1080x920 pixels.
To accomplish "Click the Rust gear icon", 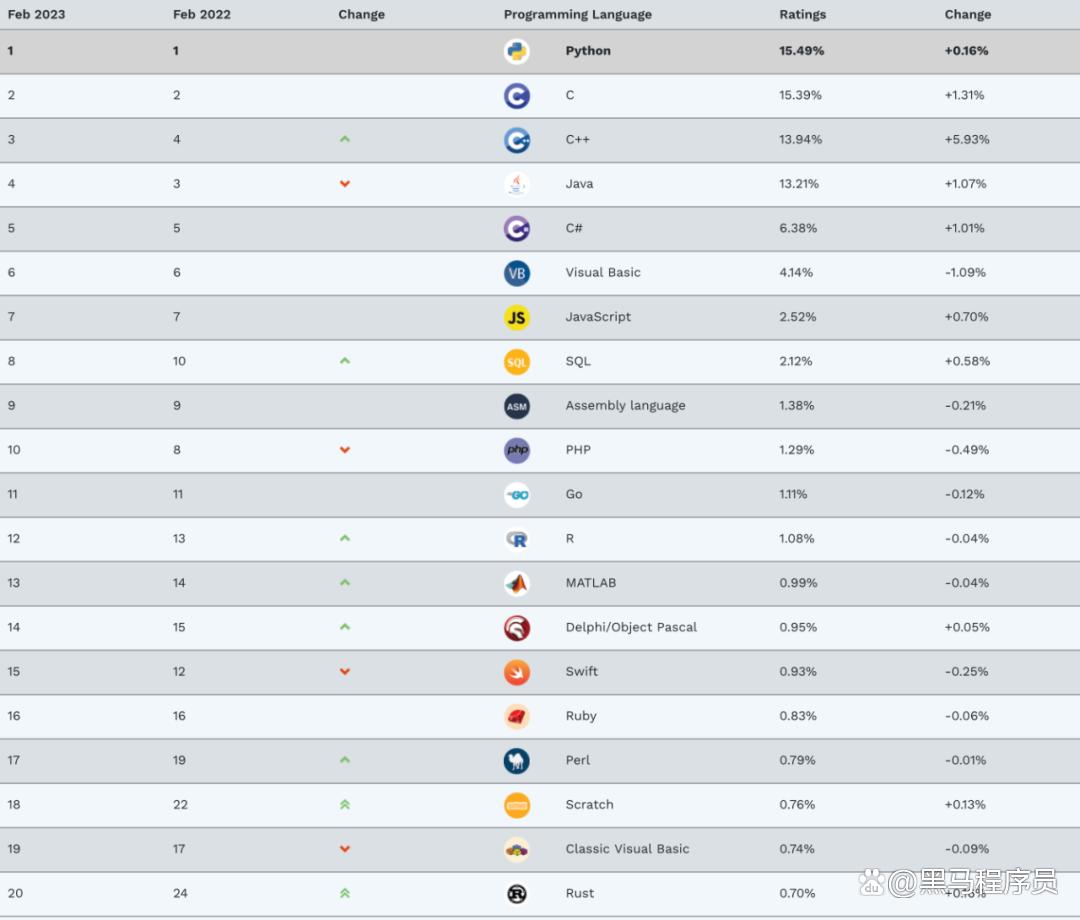I will [x=516, y=893].
